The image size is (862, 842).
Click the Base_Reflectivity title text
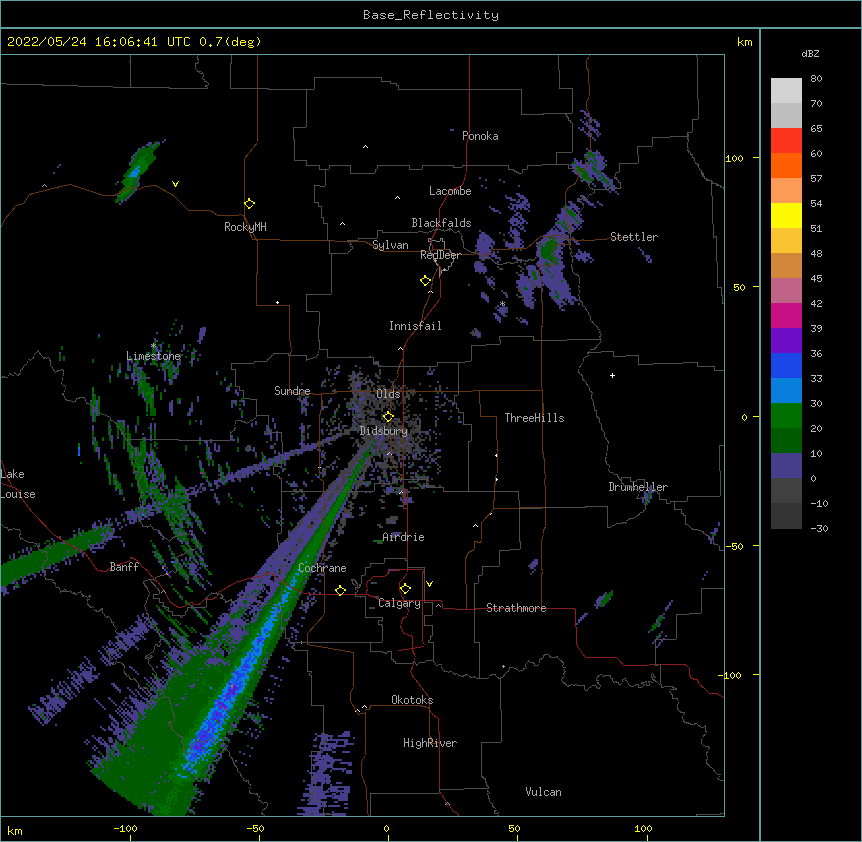click(431, 15)
